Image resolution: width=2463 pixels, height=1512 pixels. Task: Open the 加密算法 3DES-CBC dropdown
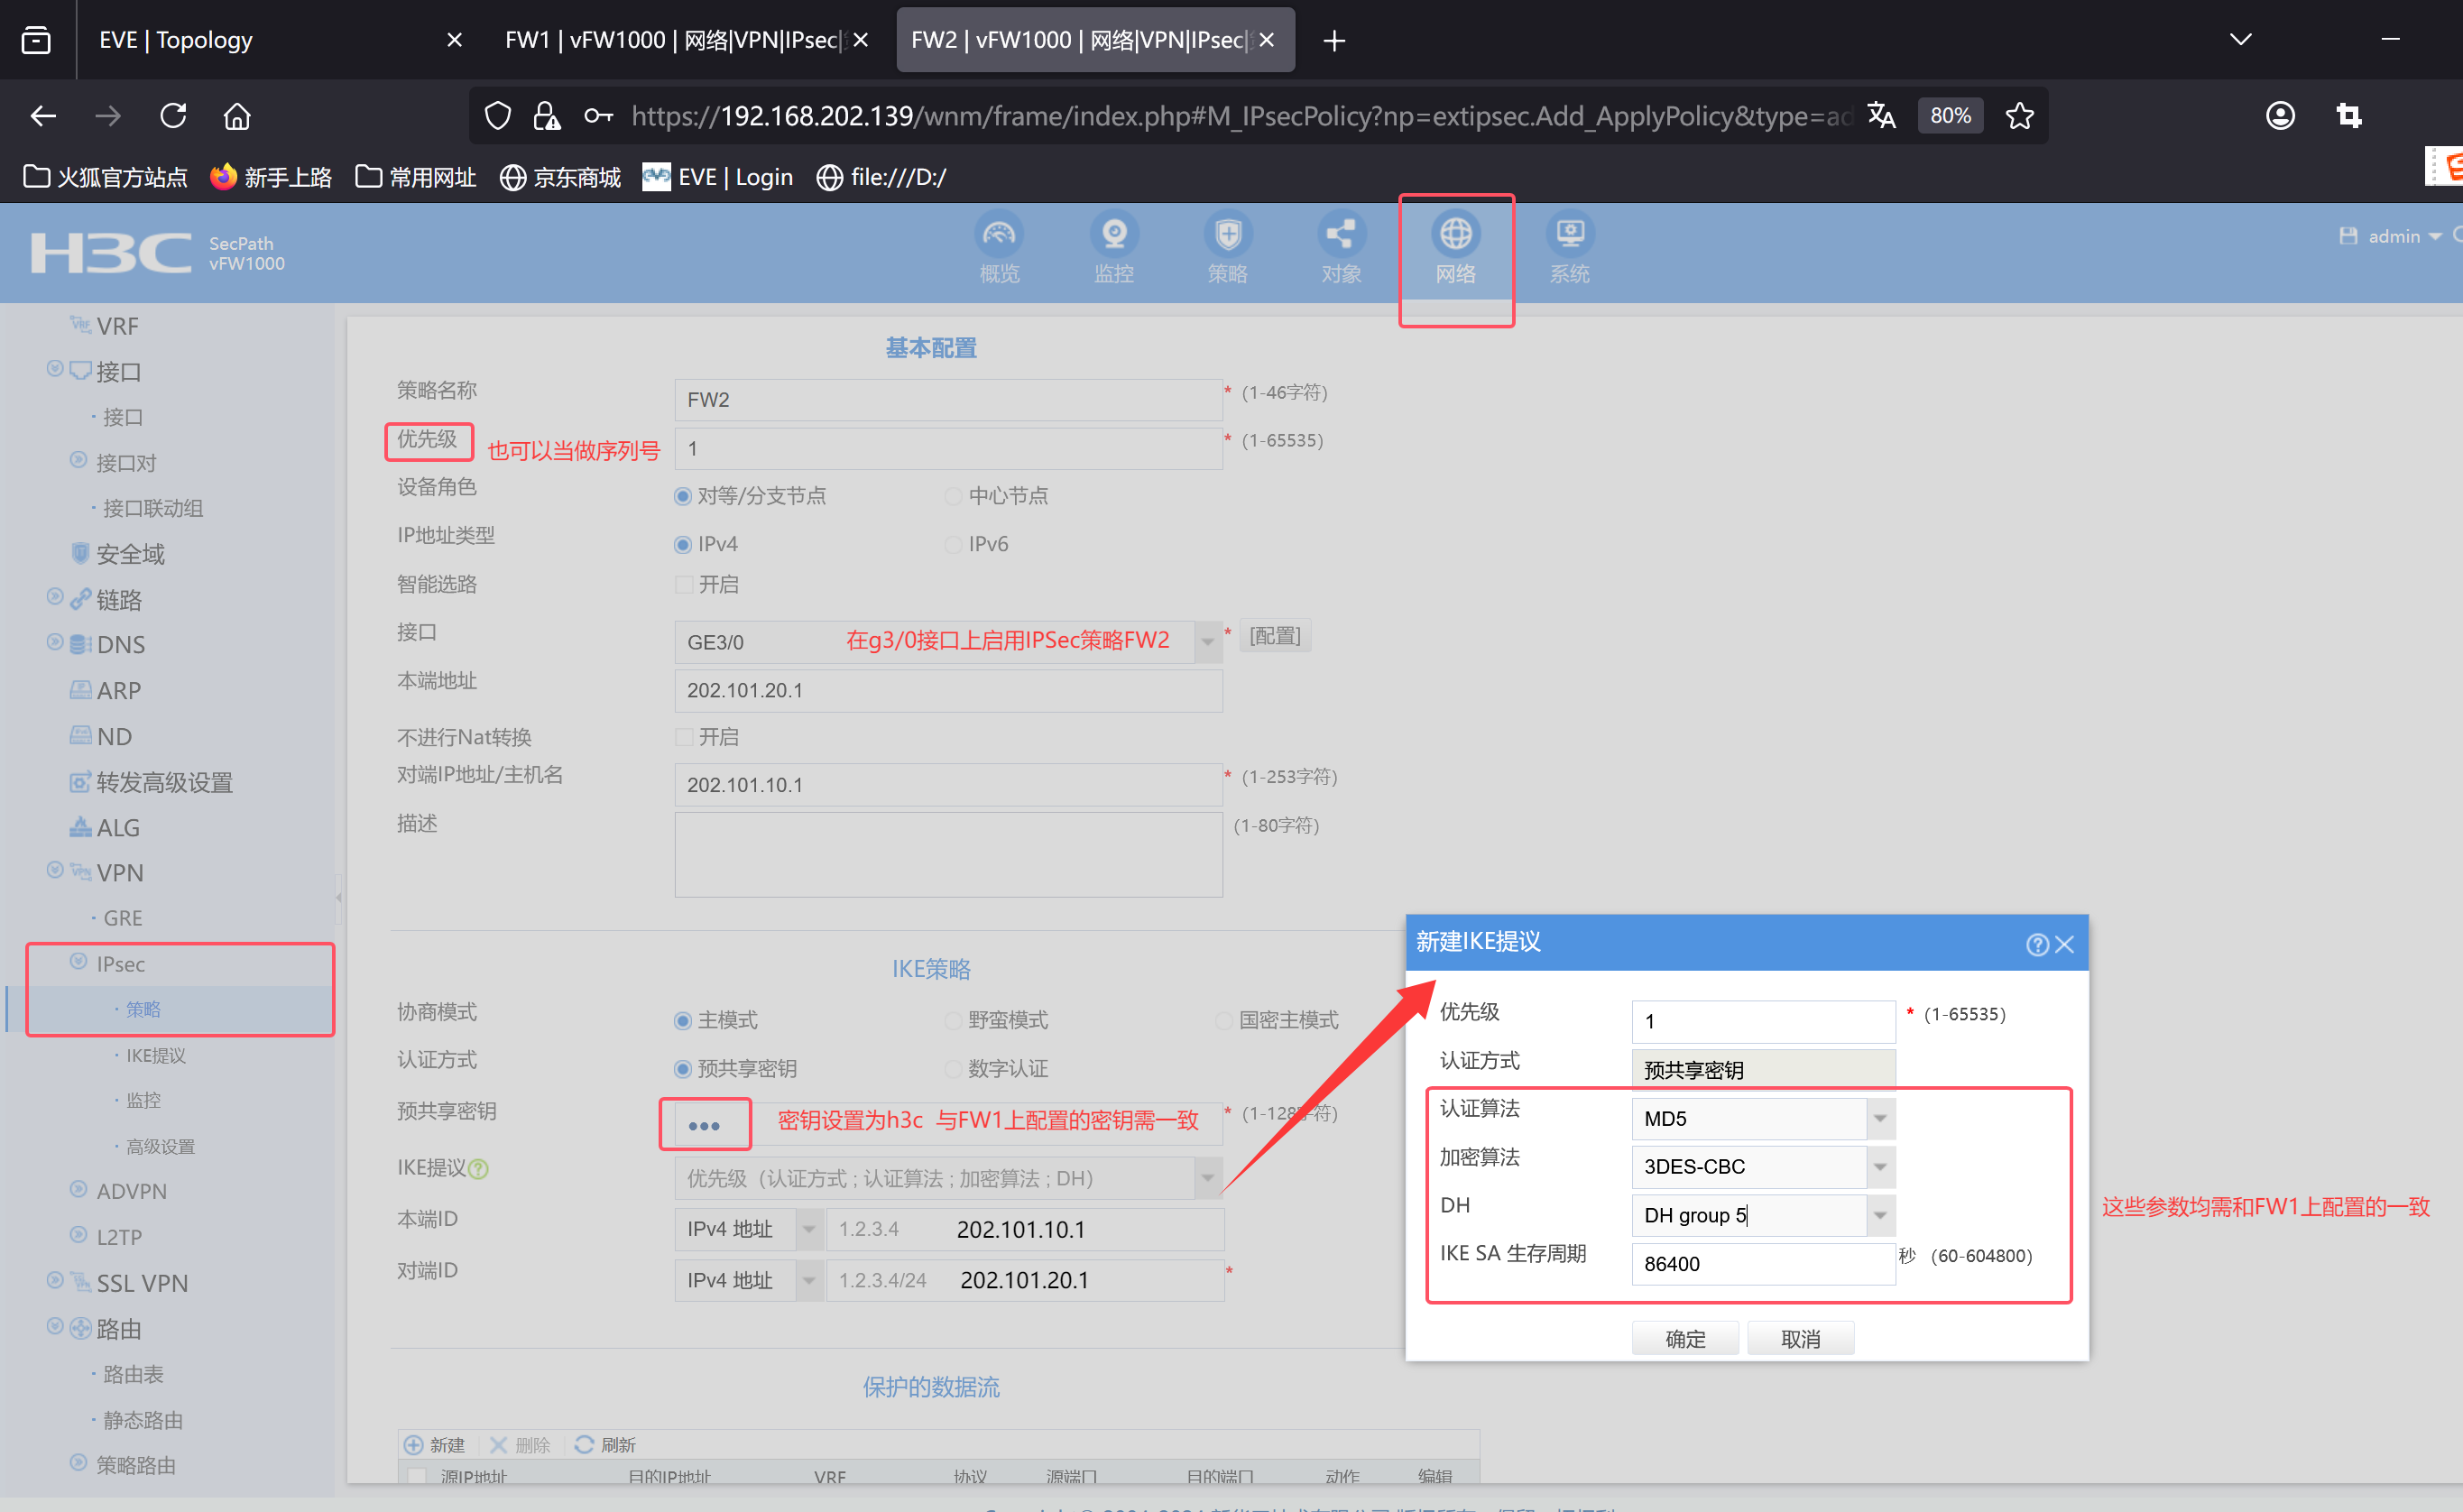1879,1166
